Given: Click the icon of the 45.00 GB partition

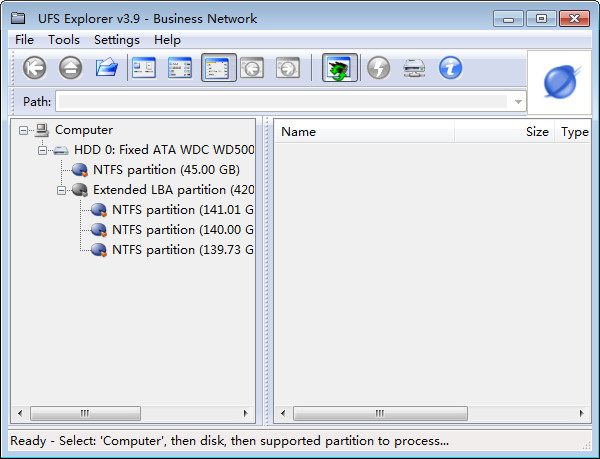Looking at the screenshot, I should pyautogui.click(x=80, y=170).
